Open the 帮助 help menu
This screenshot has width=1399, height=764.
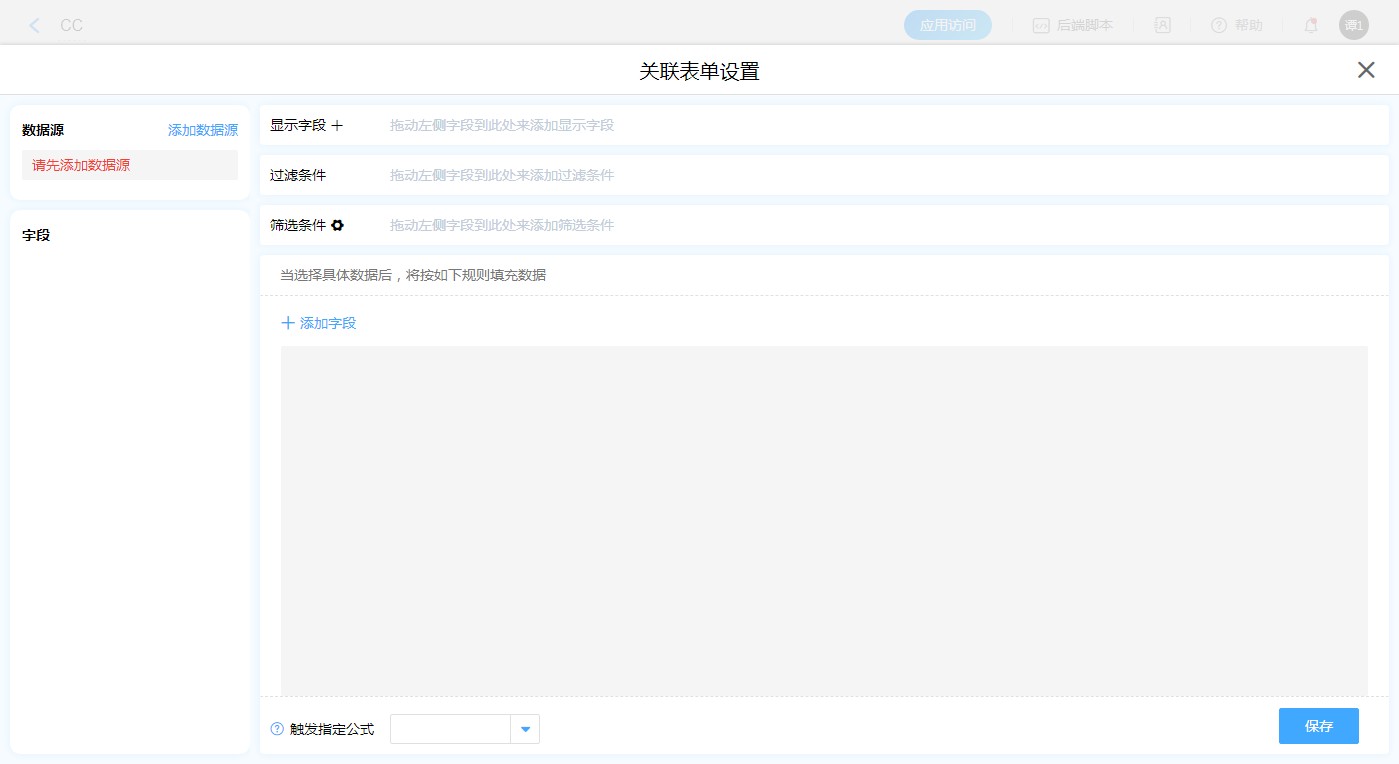1237,26
